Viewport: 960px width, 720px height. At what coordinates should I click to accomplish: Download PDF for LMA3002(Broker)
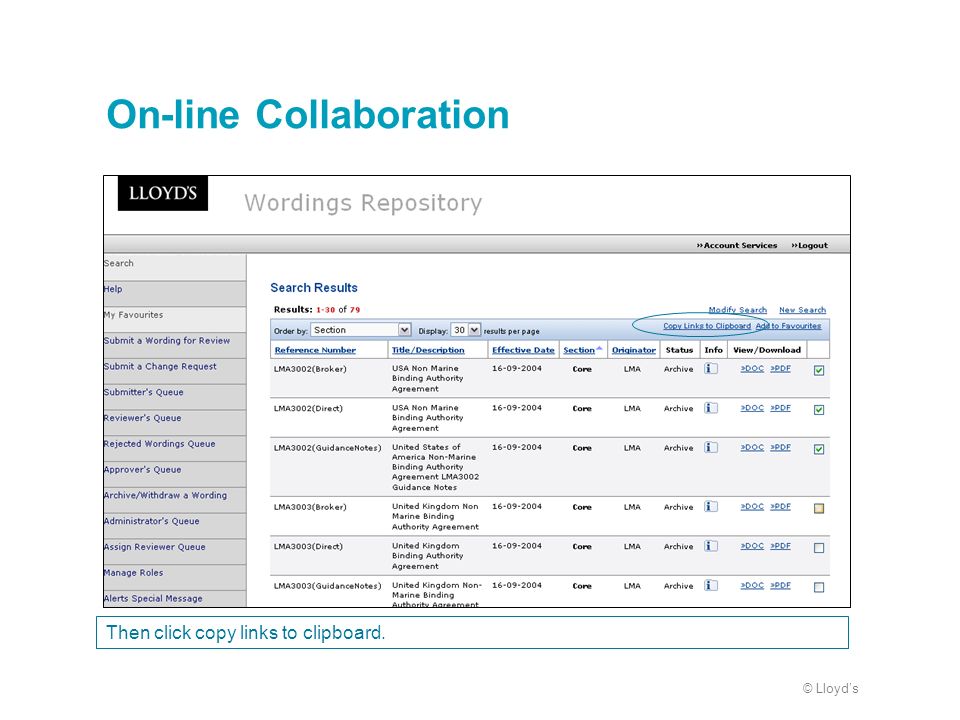click(x=781, y=369)
